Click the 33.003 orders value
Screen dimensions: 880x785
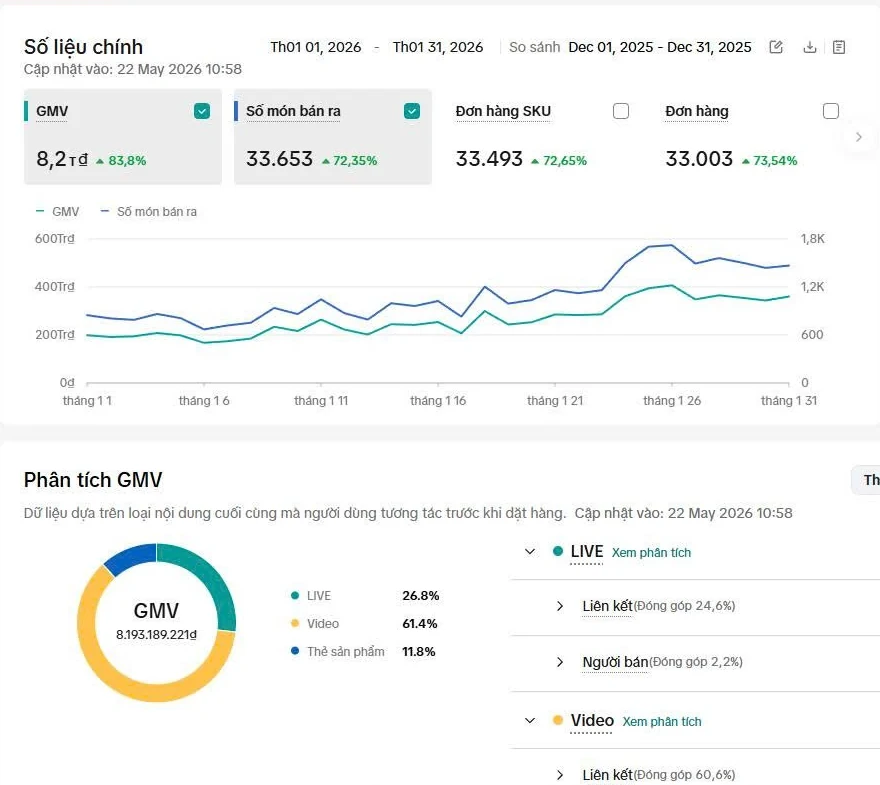pos(699,159)
